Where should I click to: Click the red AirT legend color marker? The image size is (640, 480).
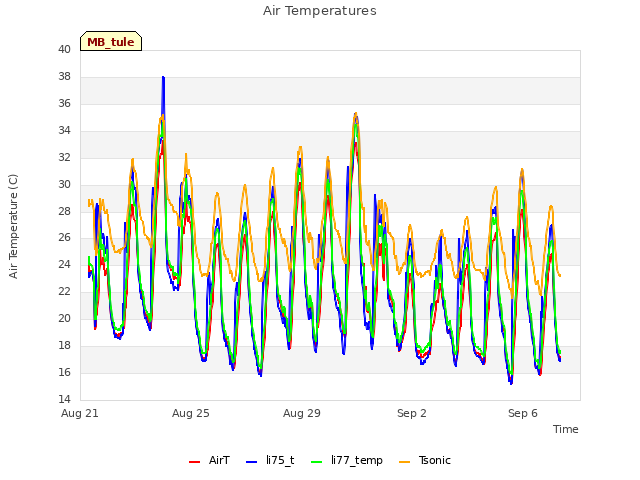click(x=194, y=462)
